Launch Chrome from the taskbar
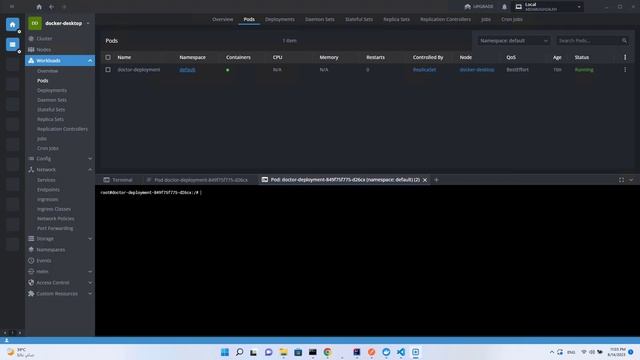 coord(327,352)
